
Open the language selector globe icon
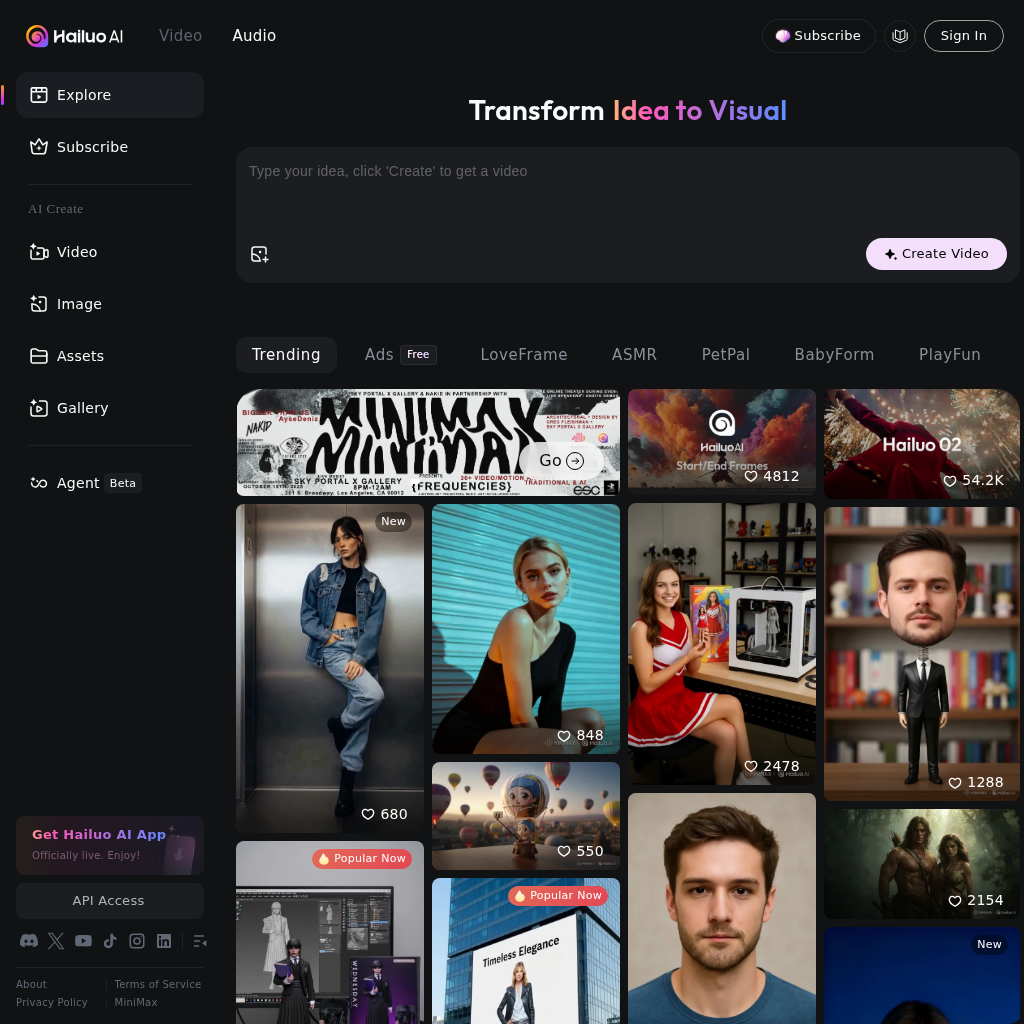click(x=900, y=35)
